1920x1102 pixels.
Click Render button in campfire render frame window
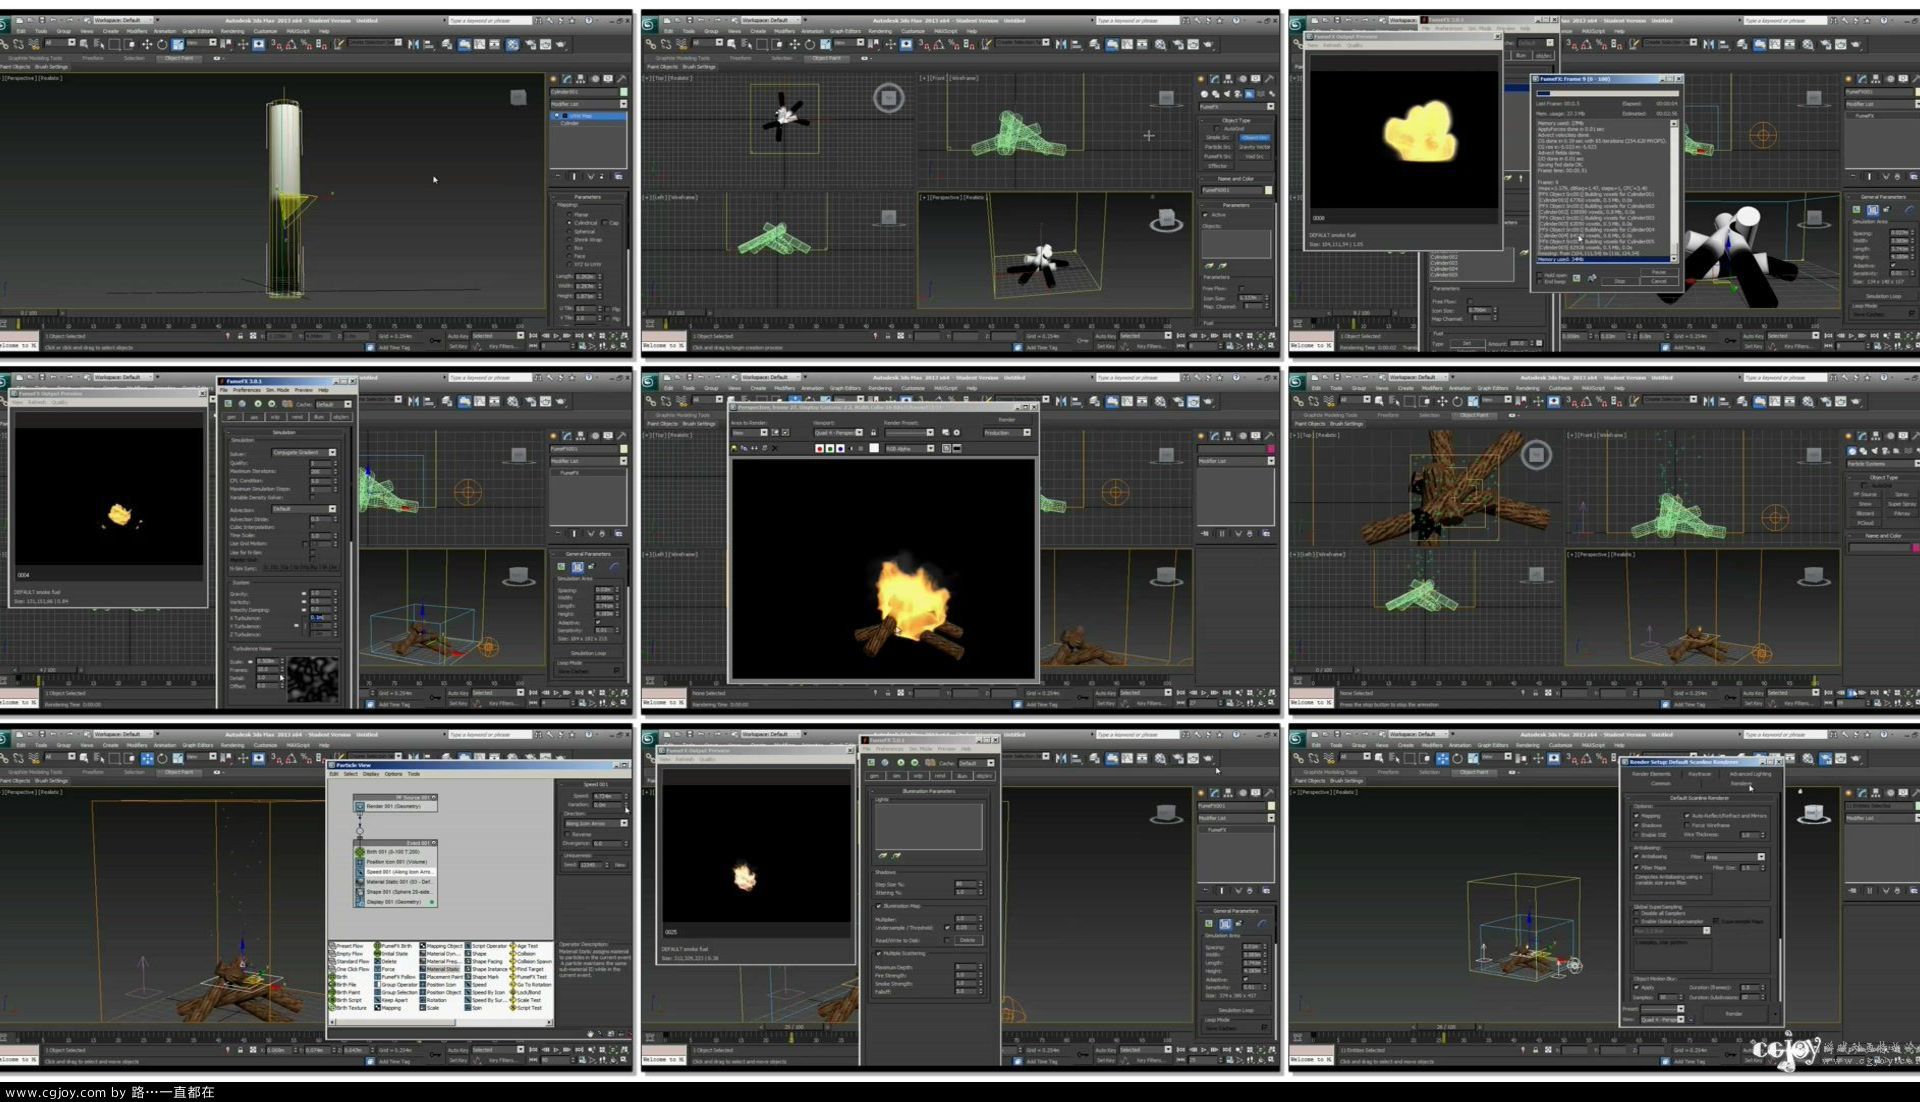[1007, 420]
